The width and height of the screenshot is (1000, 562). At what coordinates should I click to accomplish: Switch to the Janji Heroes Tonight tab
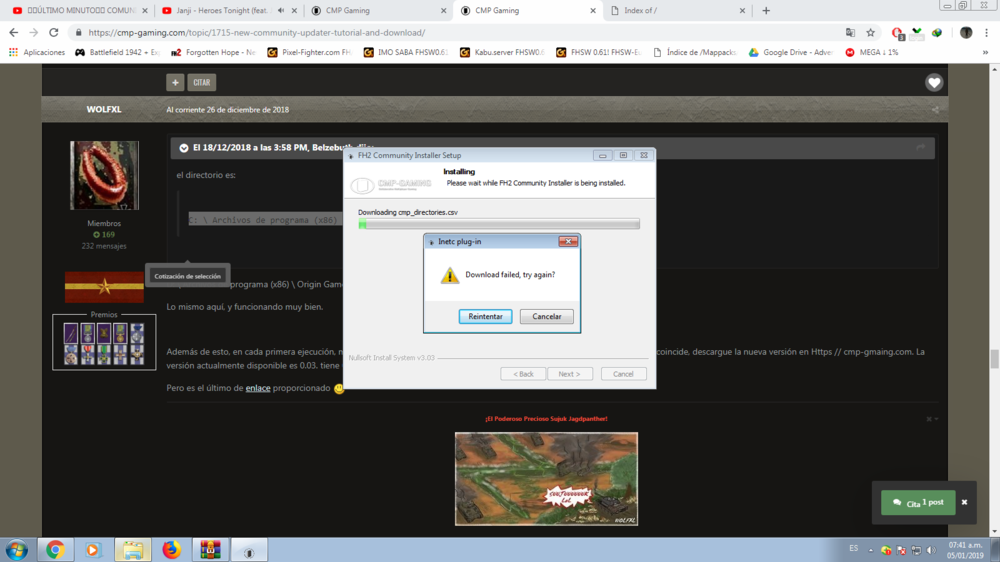click(222, 11)
